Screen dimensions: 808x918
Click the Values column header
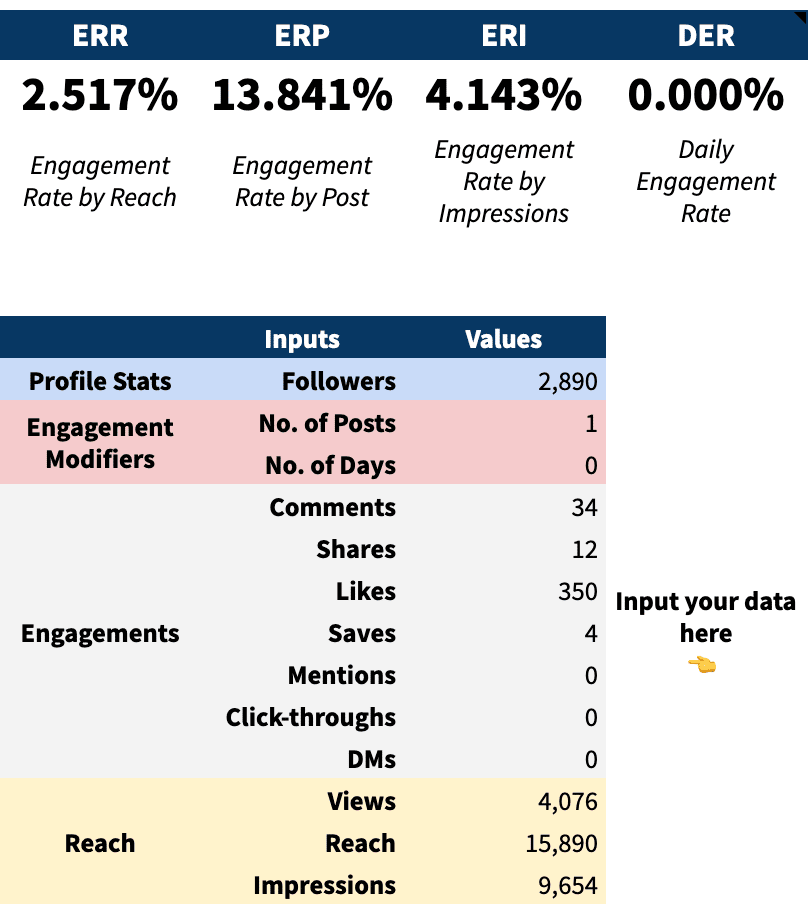point(504,338)
